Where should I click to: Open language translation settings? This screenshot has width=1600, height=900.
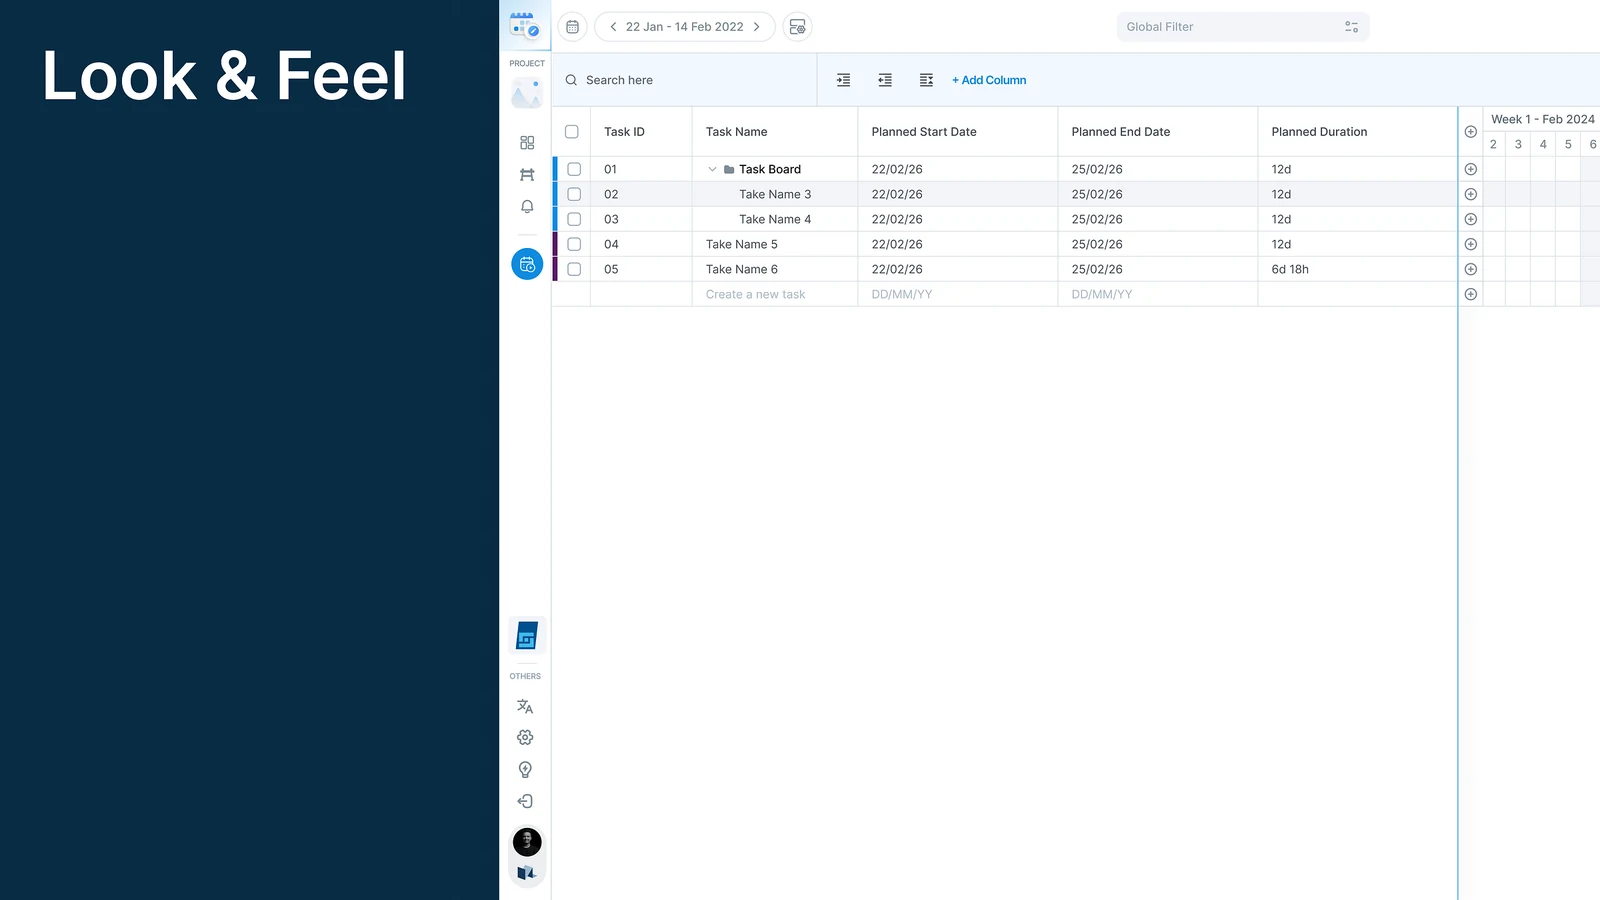525,706
